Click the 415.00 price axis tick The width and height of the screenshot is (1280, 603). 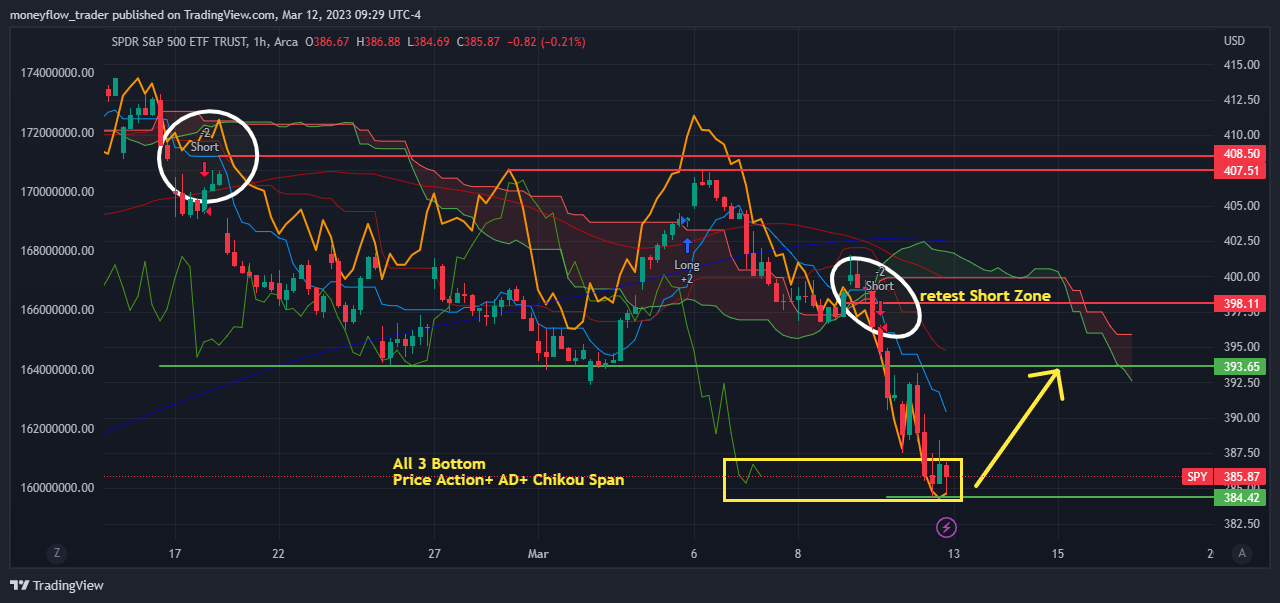click(x=1241, y=64)
